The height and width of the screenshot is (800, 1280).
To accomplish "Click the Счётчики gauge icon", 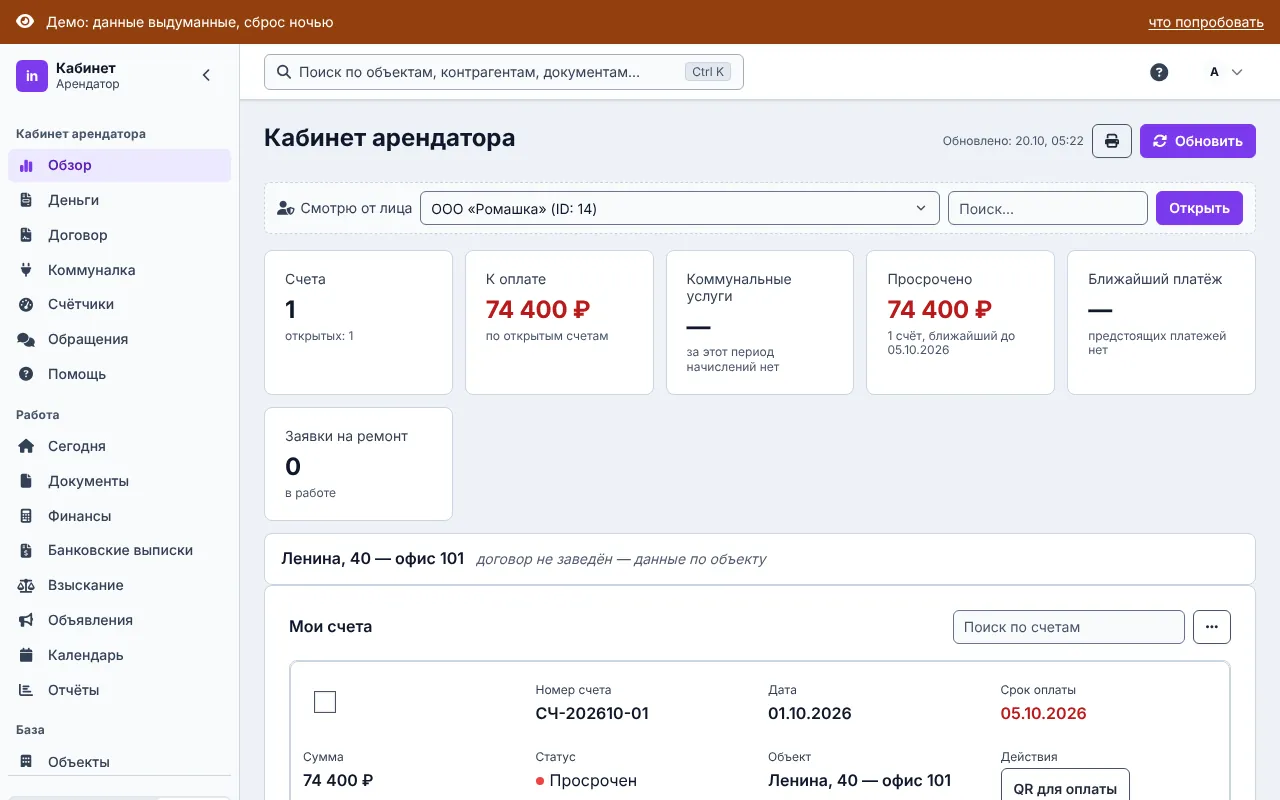I will click(27, 304).
